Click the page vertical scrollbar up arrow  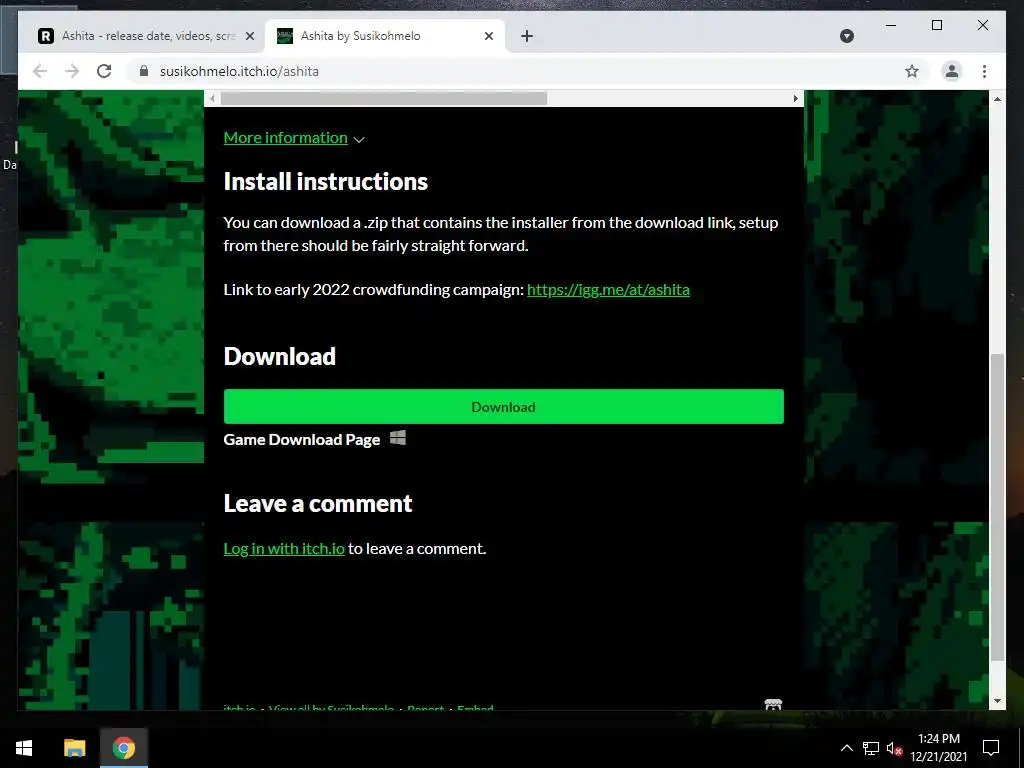click(x=997, y=99)
